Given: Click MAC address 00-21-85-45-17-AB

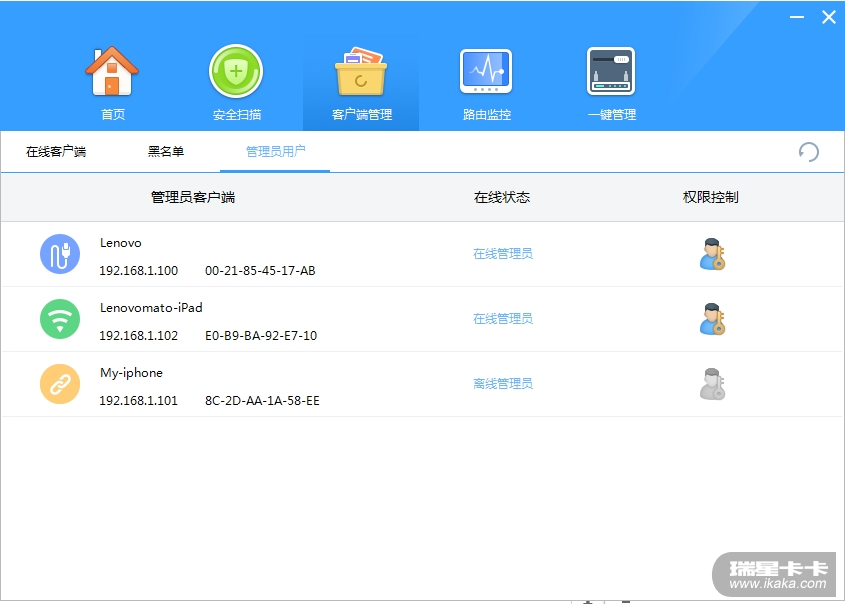Looking at the screenshot, I should pos(260,270).
